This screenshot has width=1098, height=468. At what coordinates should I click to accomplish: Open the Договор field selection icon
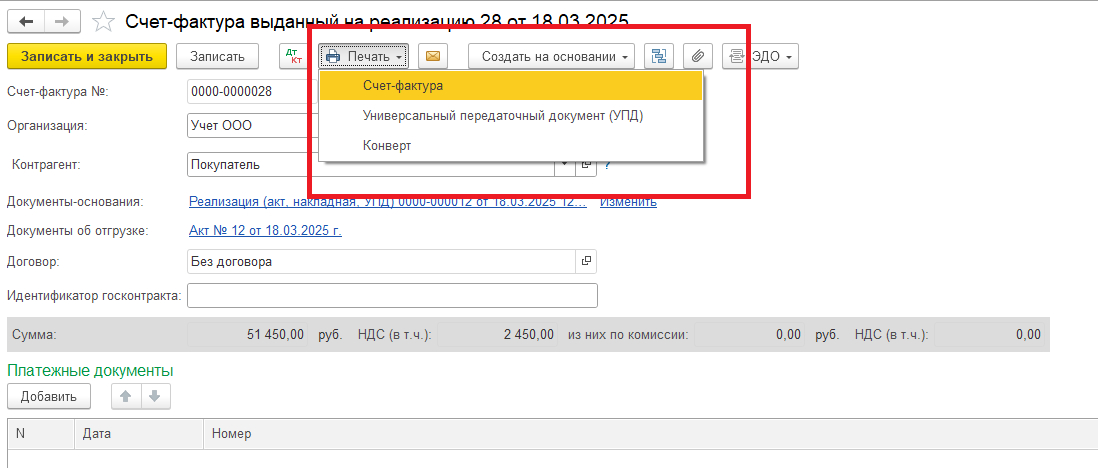pos(587,262)
